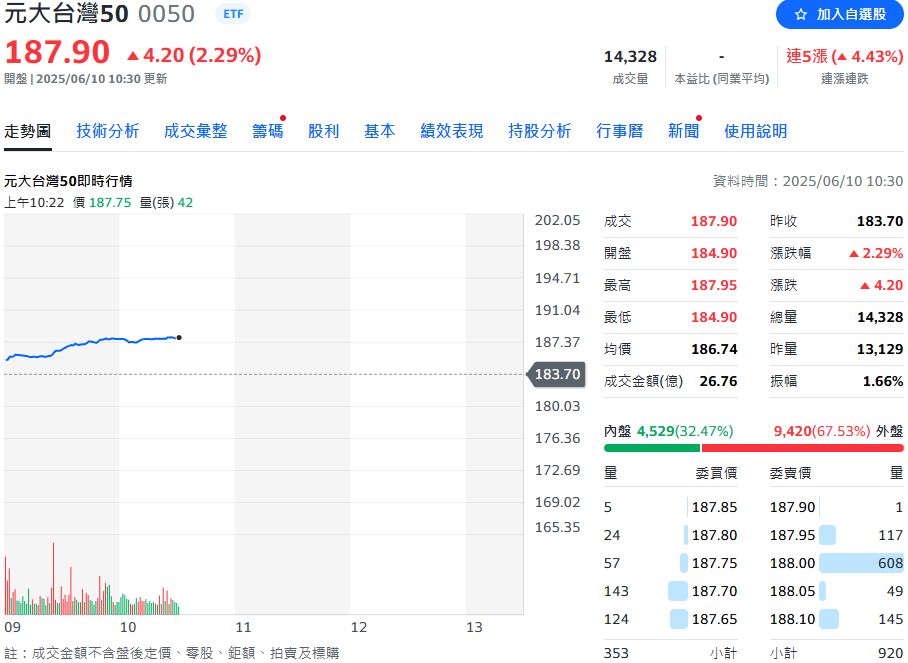Click the 外盤 9,420(67.53%) figure
The height and width of the screenshot is (663, 908).
(822, 431)
